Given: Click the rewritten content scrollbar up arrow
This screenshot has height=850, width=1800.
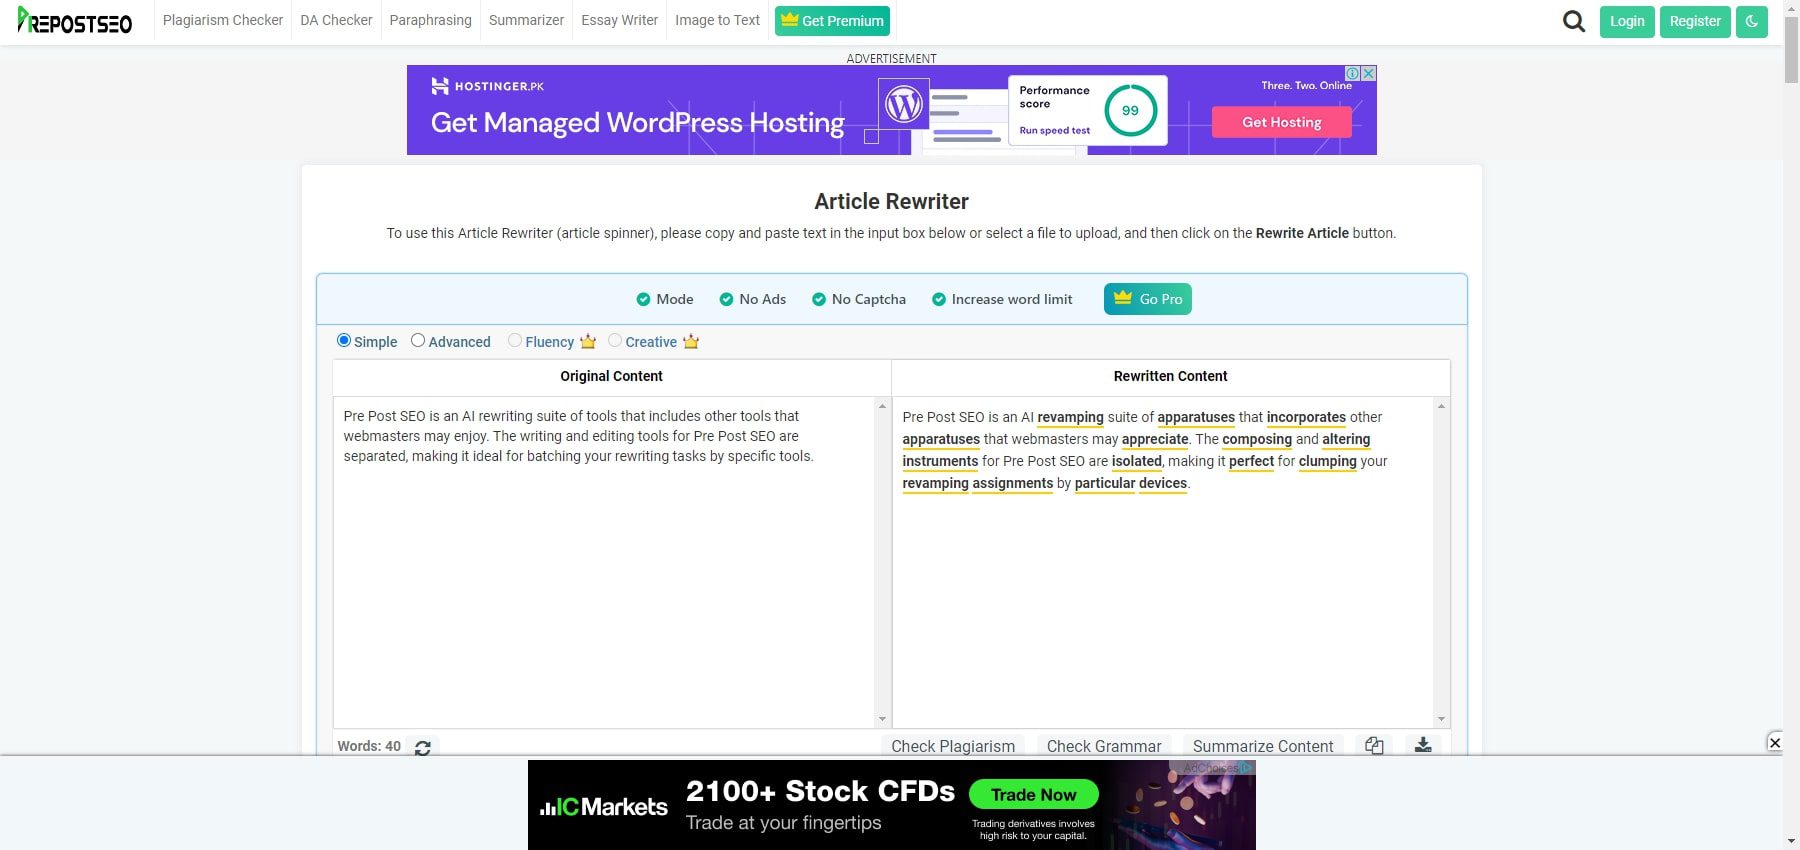Looking at the screenshot, I should (x=1441, y=406).
